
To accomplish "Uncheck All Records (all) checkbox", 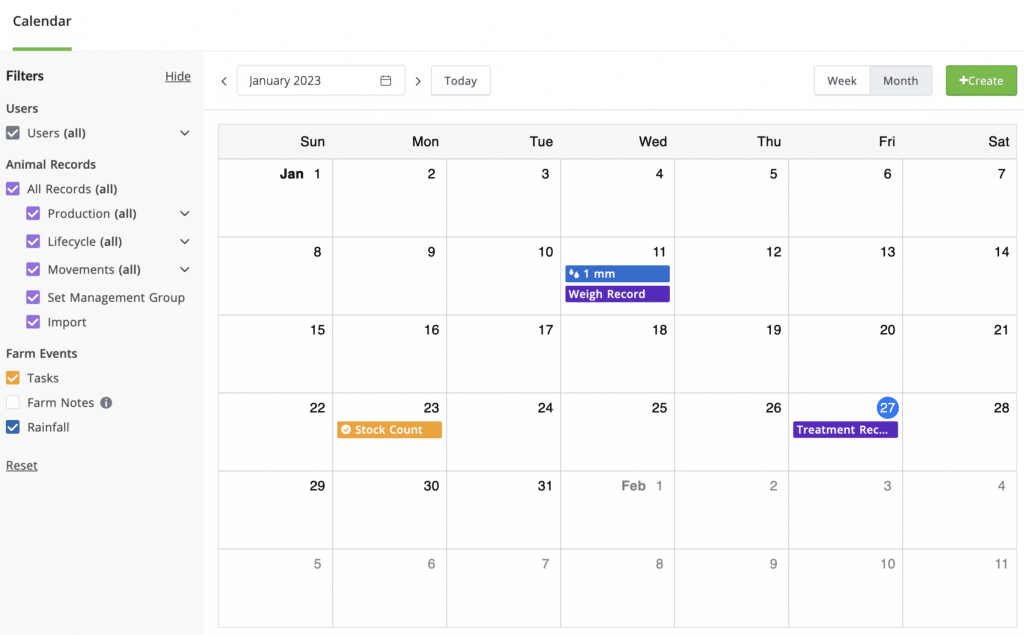I will pyautogui.click(x=12, y=189).
